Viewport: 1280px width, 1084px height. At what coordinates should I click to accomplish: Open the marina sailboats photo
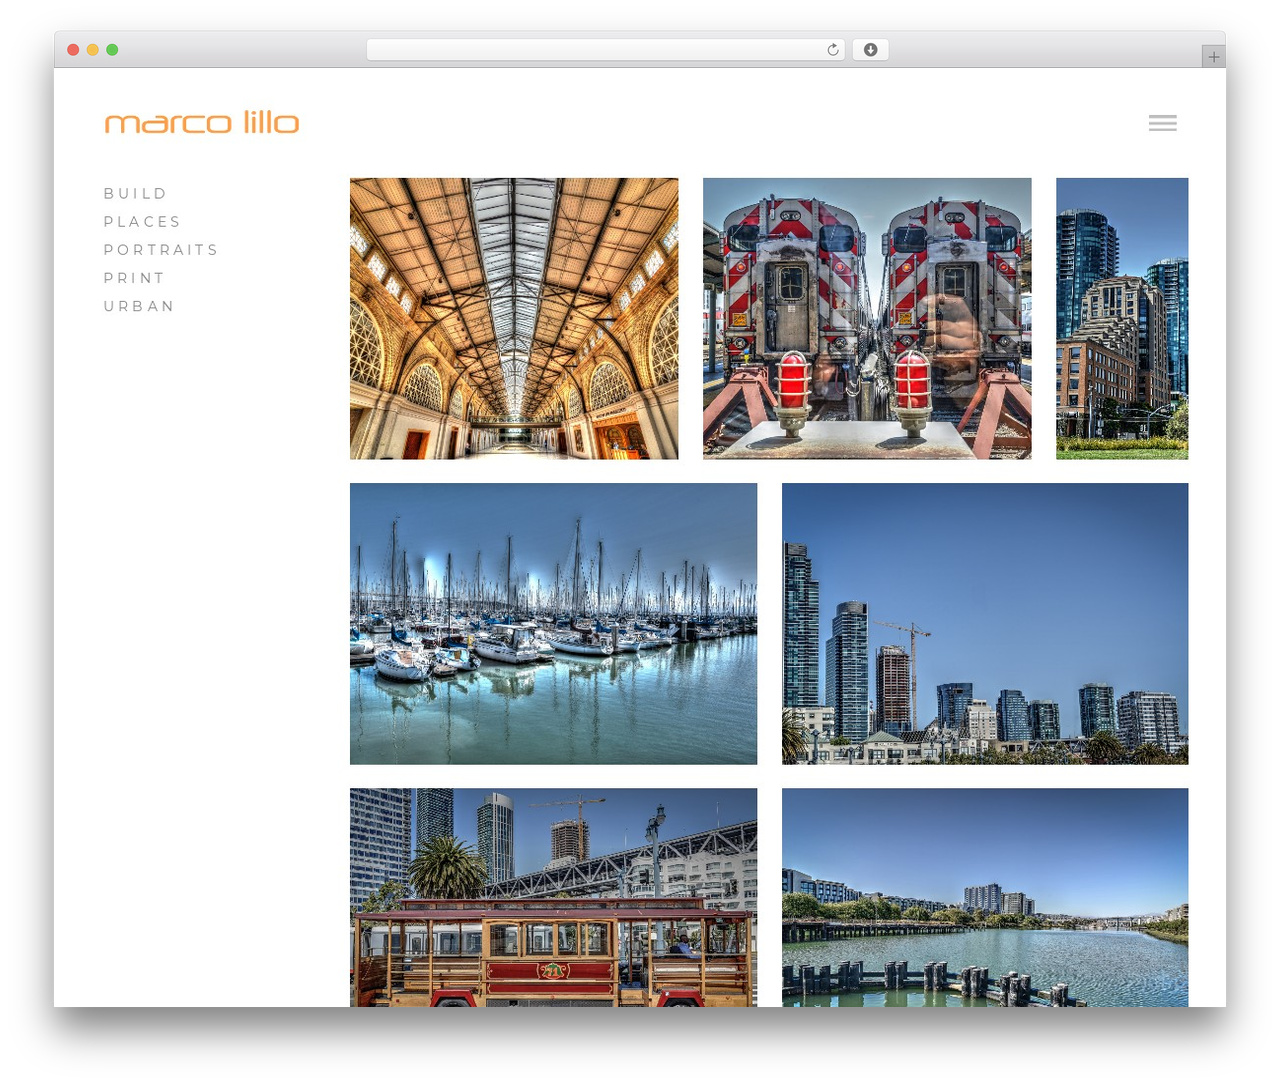click(553, 624)
